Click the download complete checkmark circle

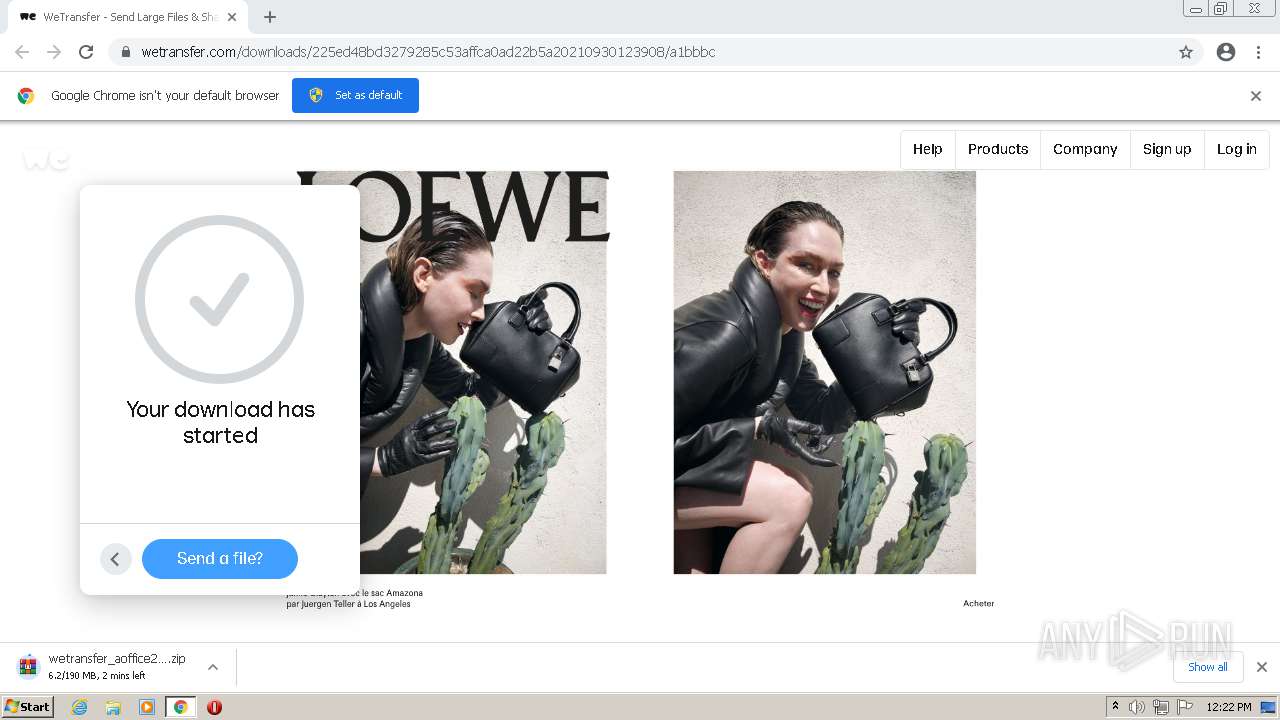(x=219, y=299)
